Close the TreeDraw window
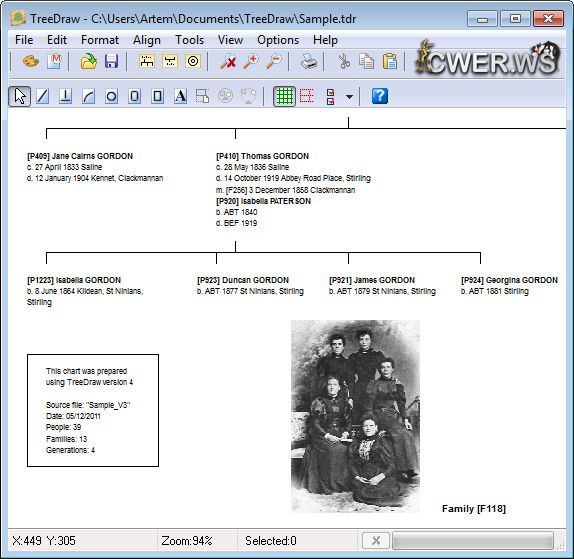574x559 pixels. (548, 18)
